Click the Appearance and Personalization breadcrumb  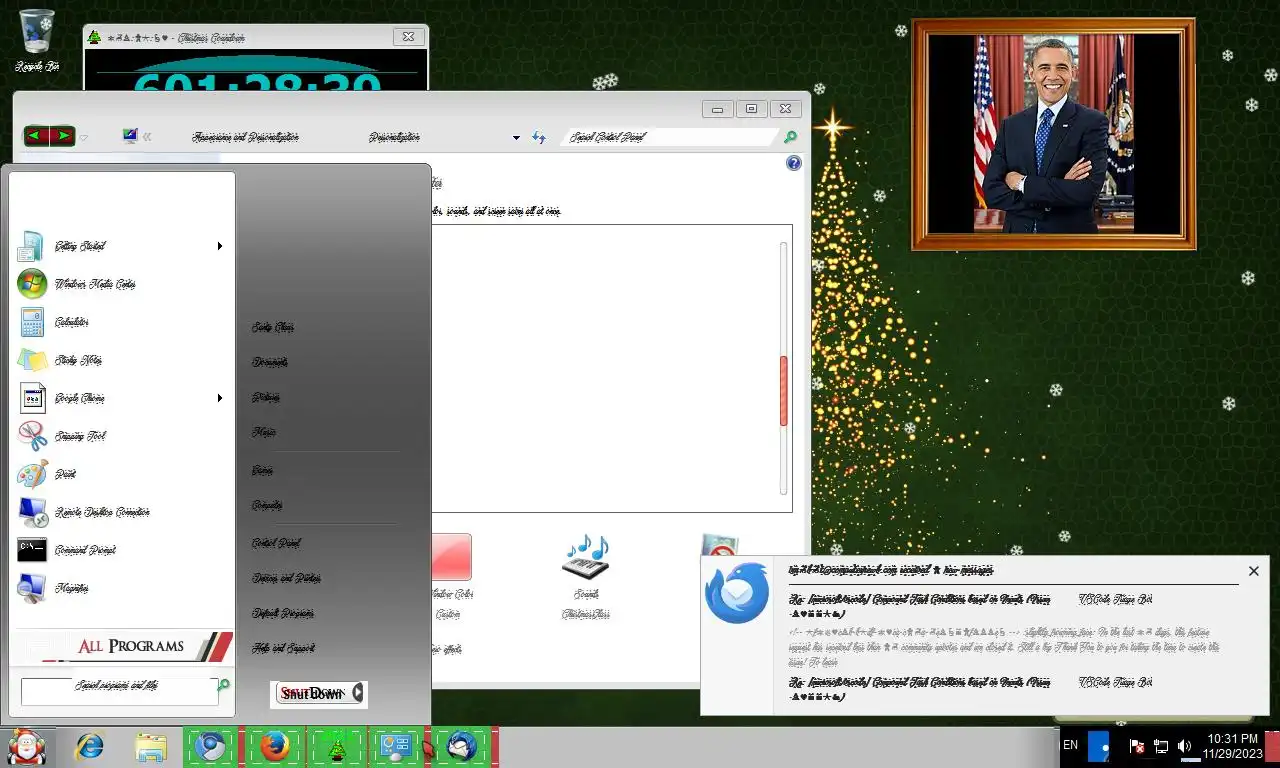click(x=245, y=137)
